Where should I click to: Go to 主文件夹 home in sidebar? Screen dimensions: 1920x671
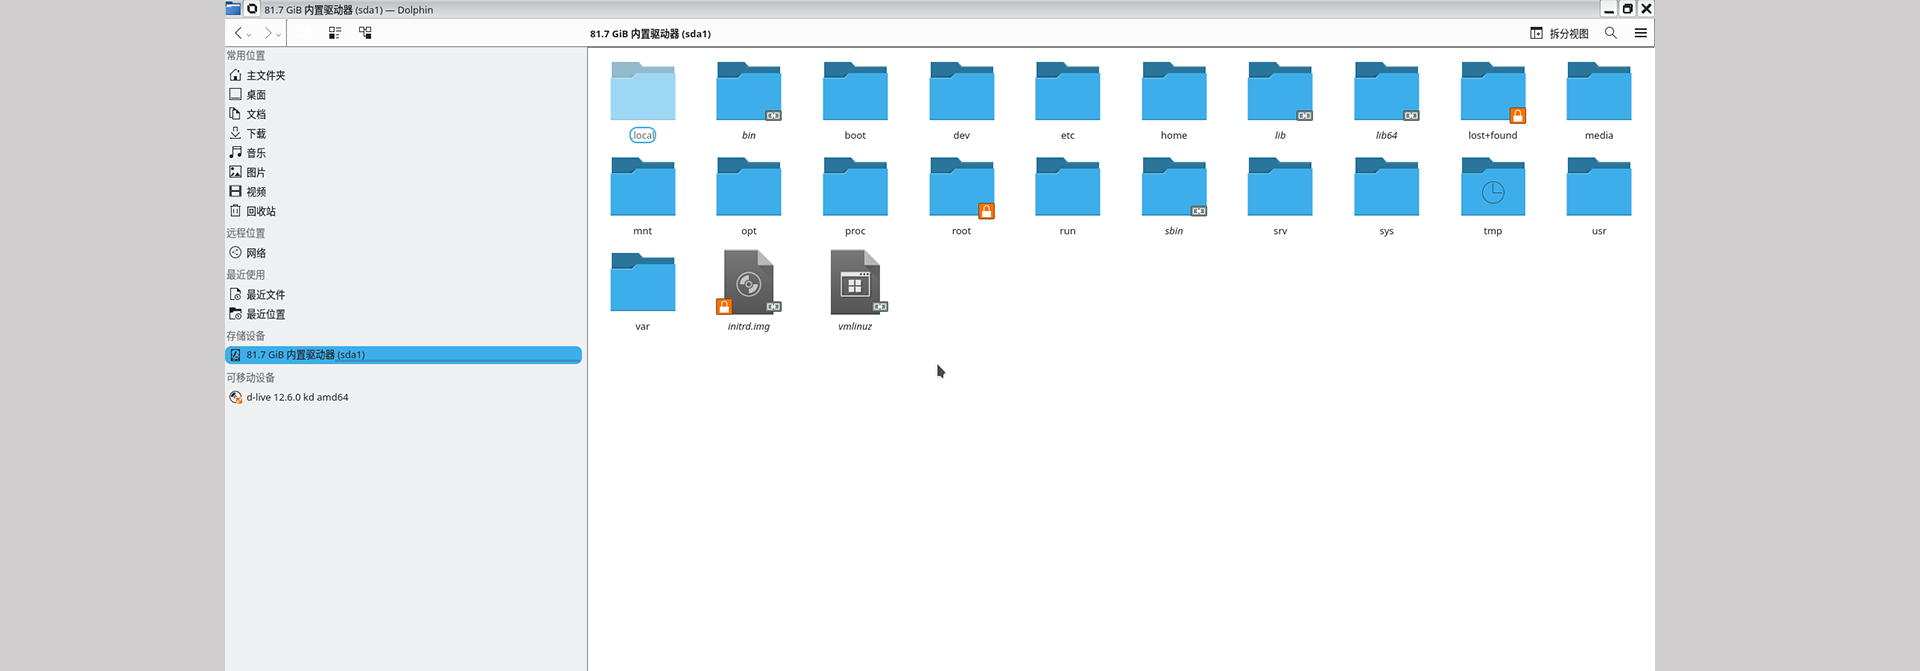coord(265,75)
